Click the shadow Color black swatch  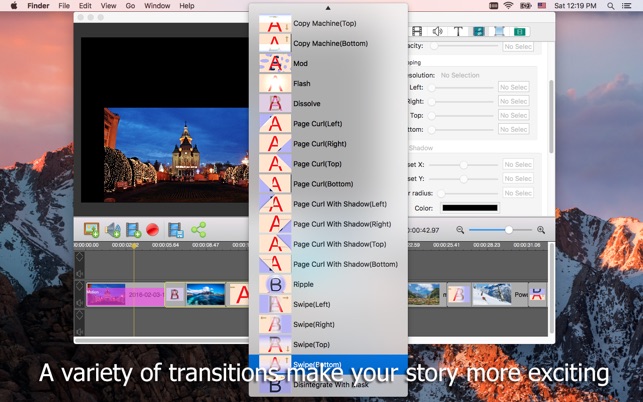click(470, 208)
